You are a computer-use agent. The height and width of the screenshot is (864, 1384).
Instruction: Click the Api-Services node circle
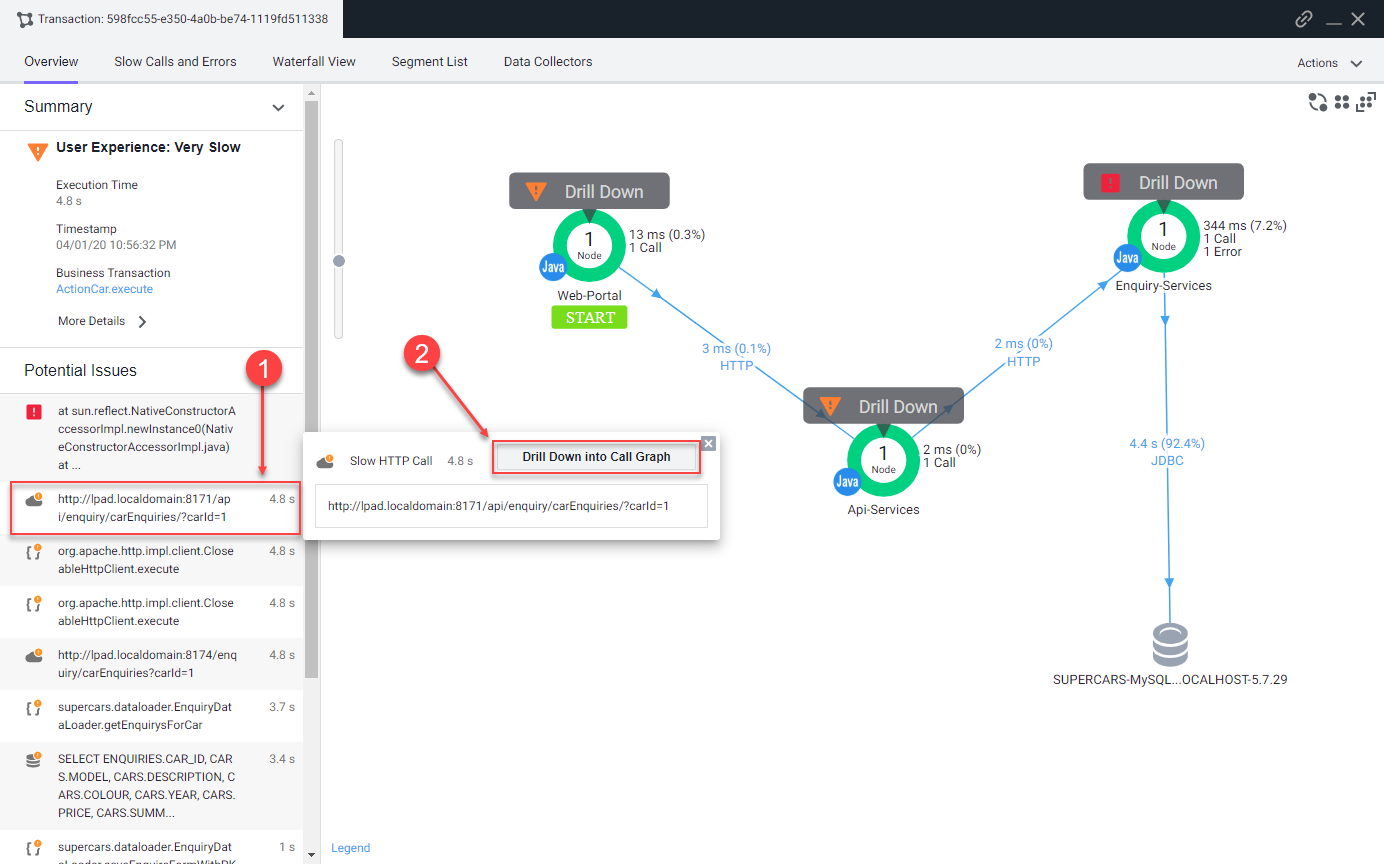pyautogui.click(x=883, y=460)
